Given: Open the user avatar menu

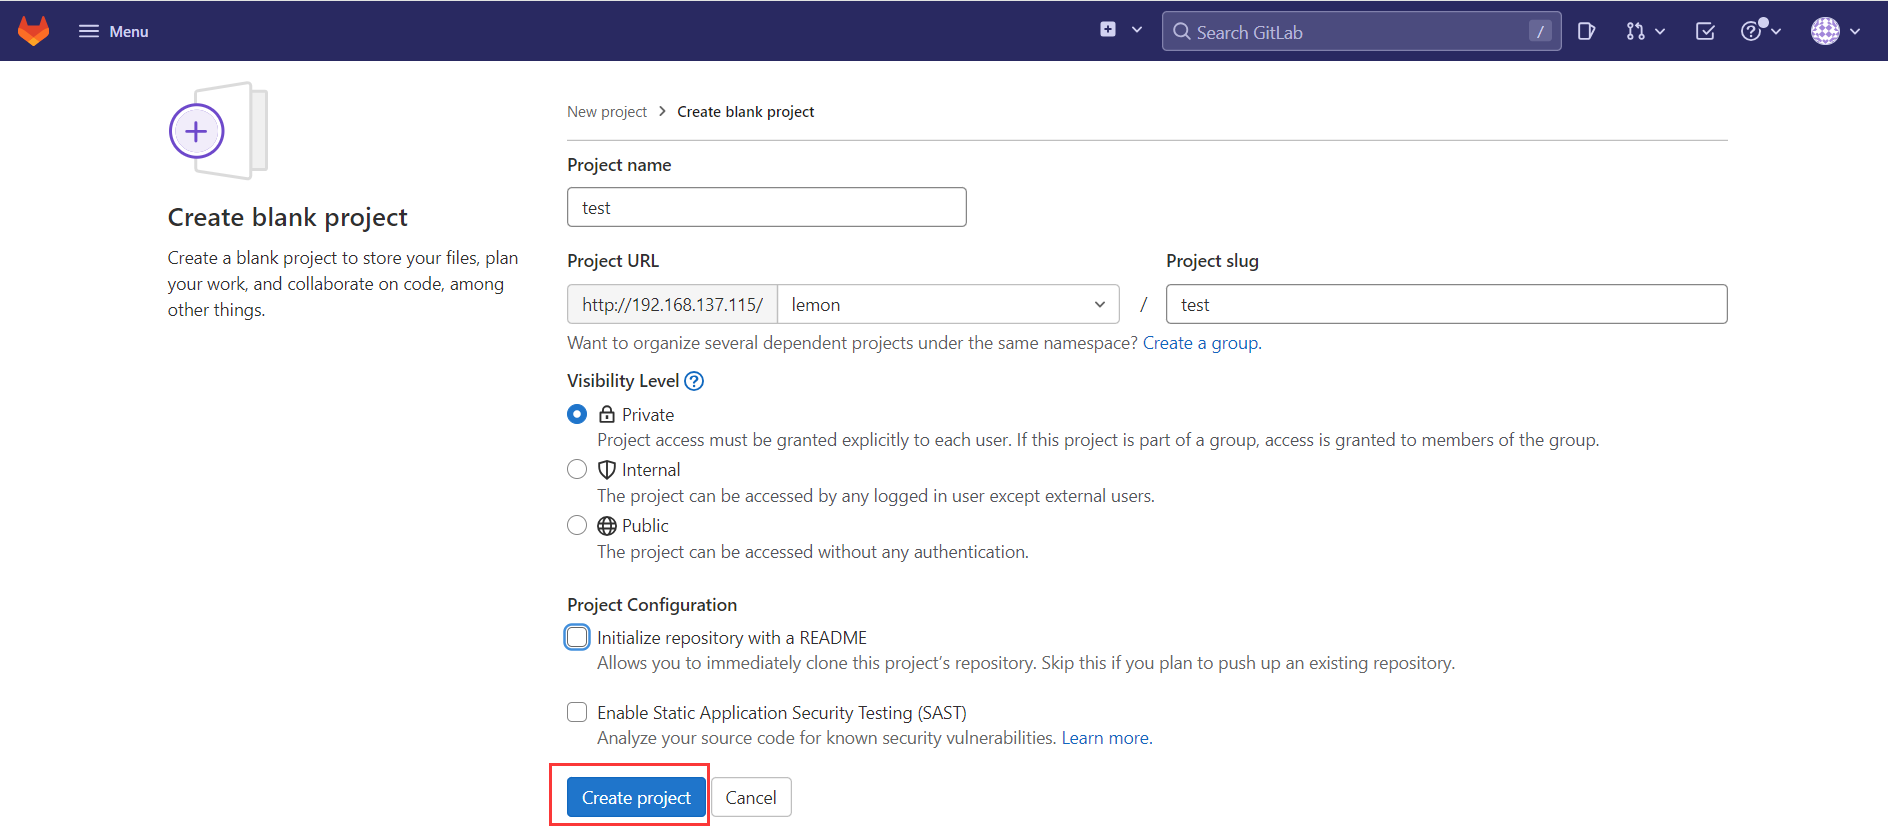Looking at the screenshot, I should point(1825,31).
